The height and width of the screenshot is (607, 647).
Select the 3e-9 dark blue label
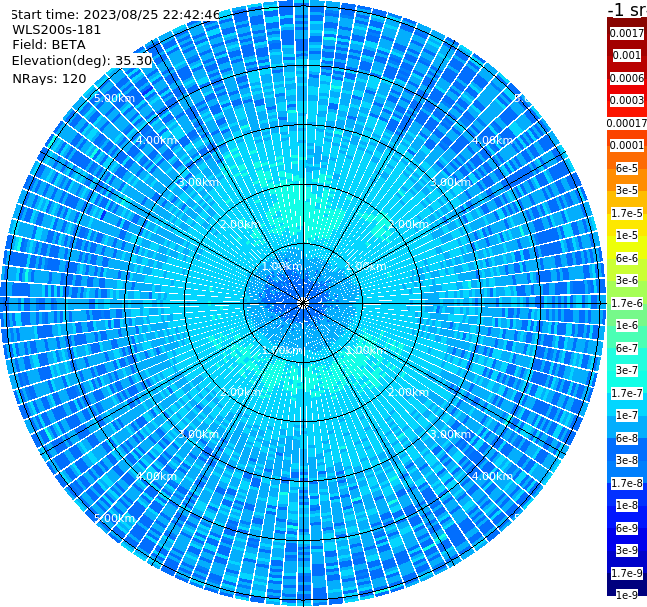[x=627, y=550]
